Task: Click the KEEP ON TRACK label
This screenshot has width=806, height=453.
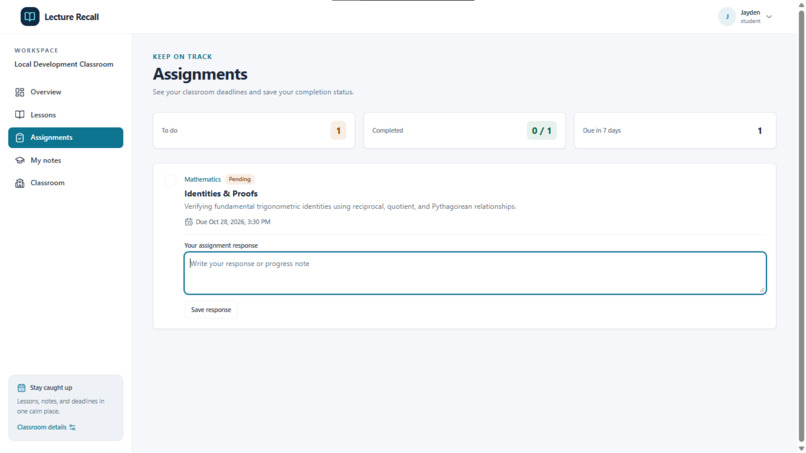Action: tap(182, 57)
